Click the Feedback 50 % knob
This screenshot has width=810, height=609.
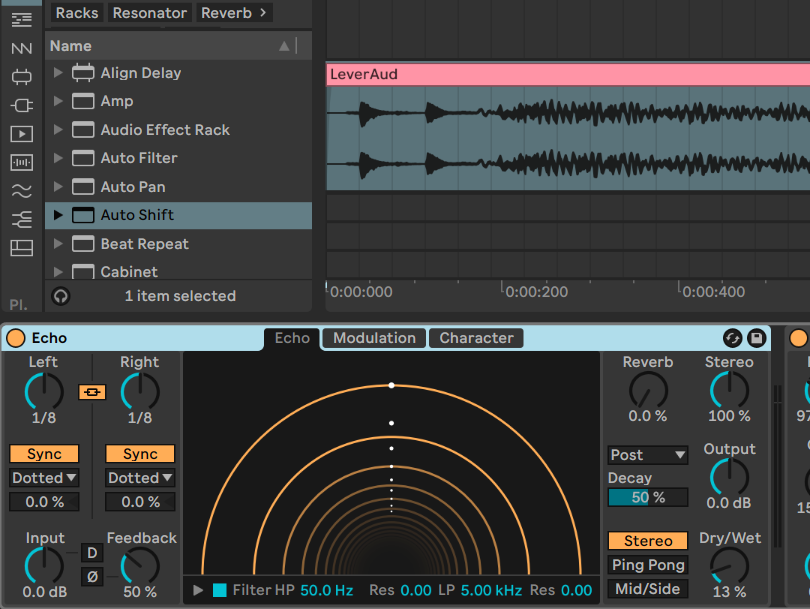click(x=140, y=566)
